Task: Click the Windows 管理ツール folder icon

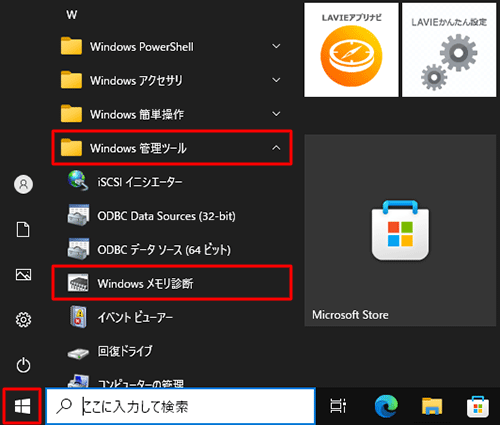Action: (x=71, y=148)
